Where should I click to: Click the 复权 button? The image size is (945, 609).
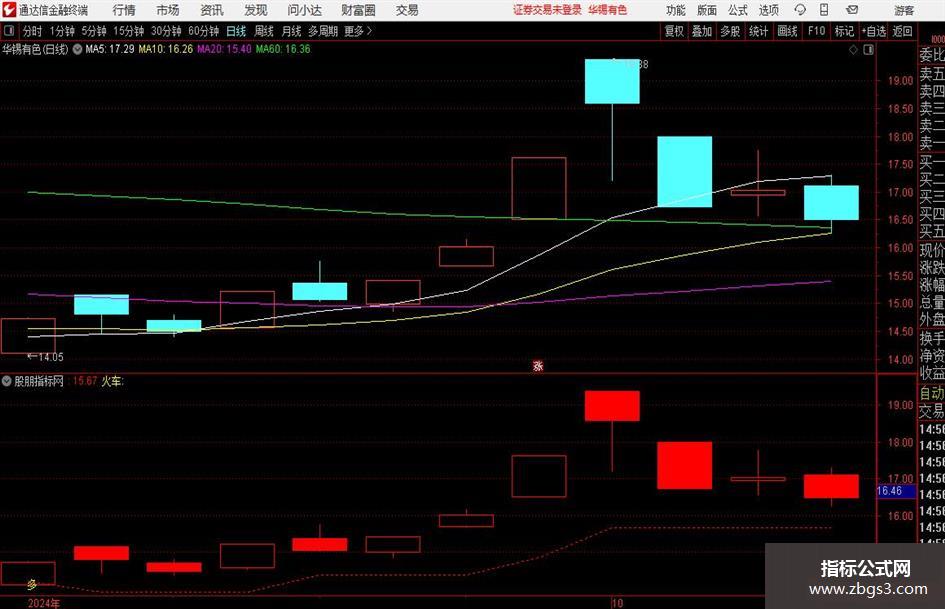pos(674,31)
